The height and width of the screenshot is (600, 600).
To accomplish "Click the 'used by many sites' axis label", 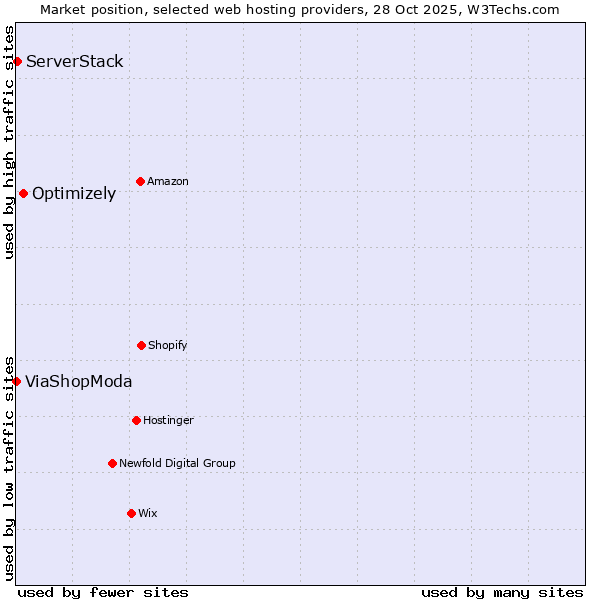I will pyautogui.click(x=502, y=592).
